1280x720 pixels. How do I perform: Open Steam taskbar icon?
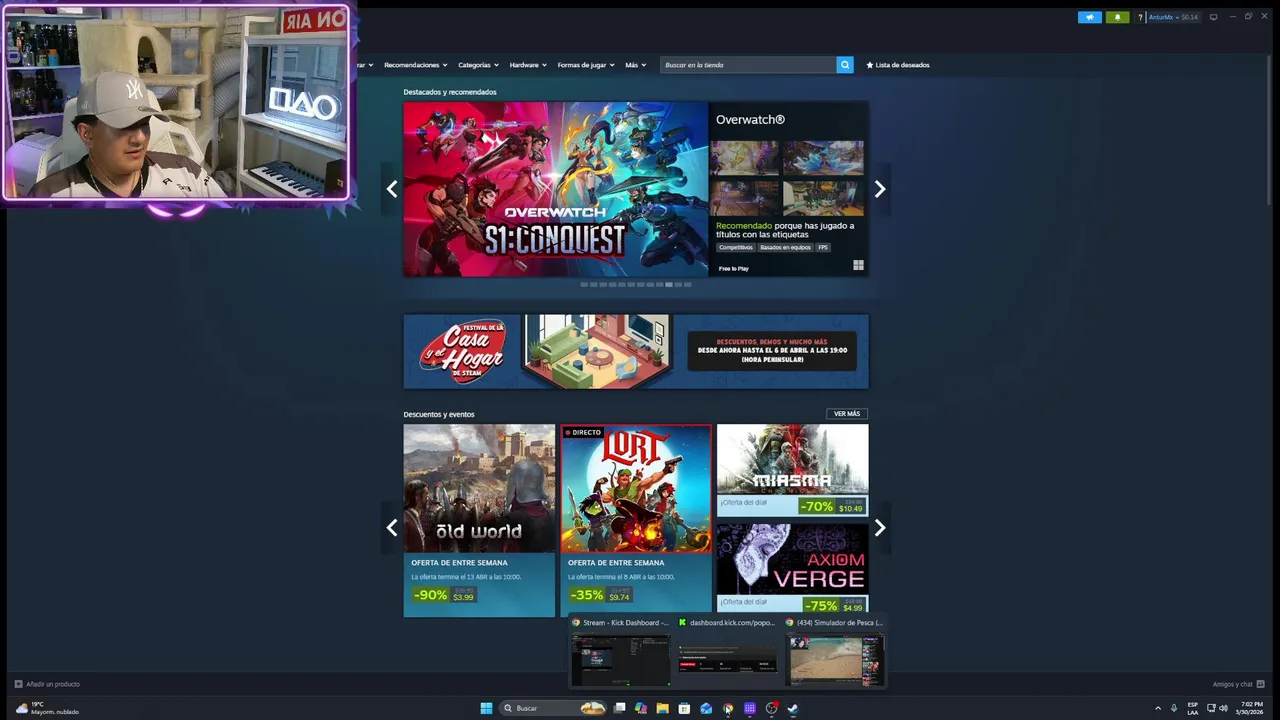[x=792, y=708]
